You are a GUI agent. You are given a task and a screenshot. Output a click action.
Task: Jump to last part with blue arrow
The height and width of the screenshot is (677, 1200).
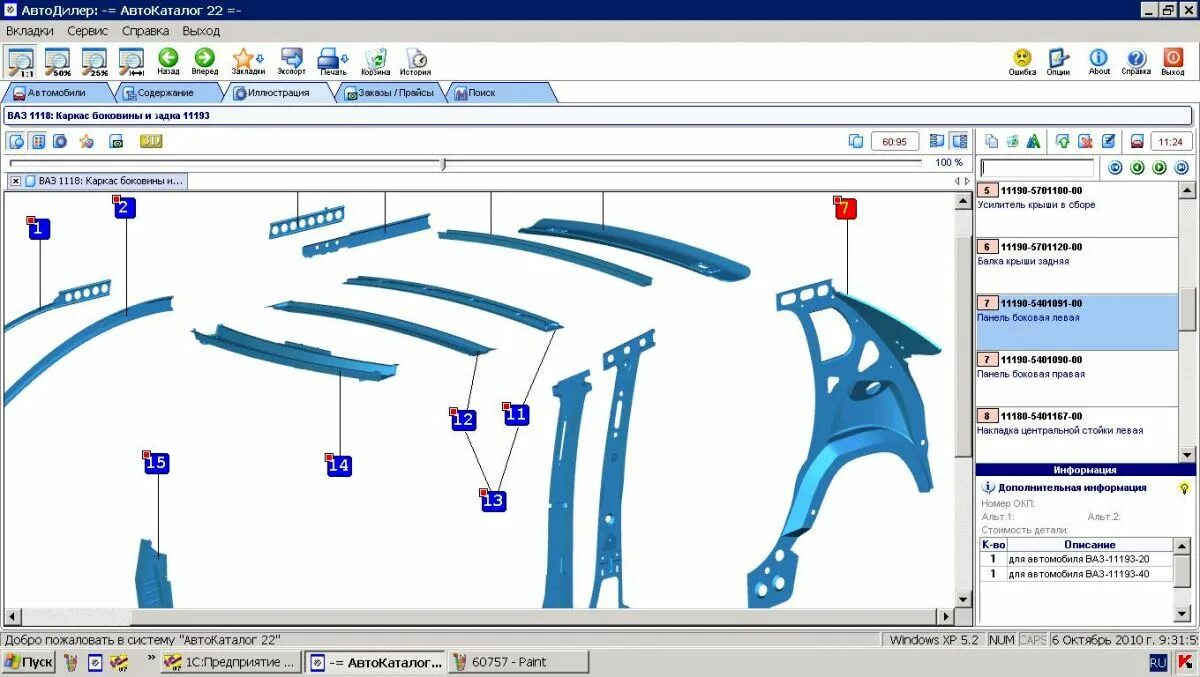[x=1181, y=168]
